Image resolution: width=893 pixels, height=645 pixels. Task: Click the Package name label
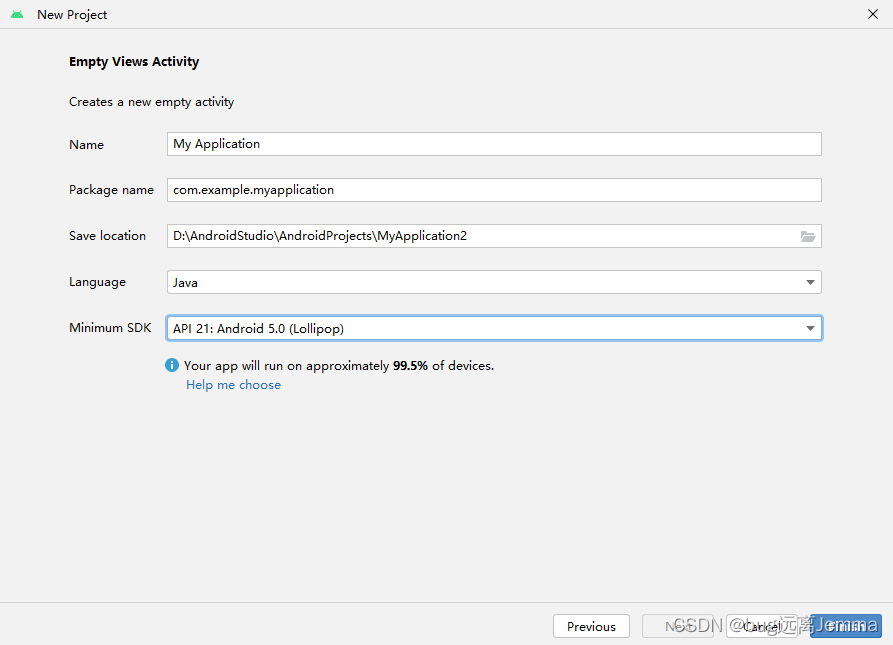tap(111, 190)
